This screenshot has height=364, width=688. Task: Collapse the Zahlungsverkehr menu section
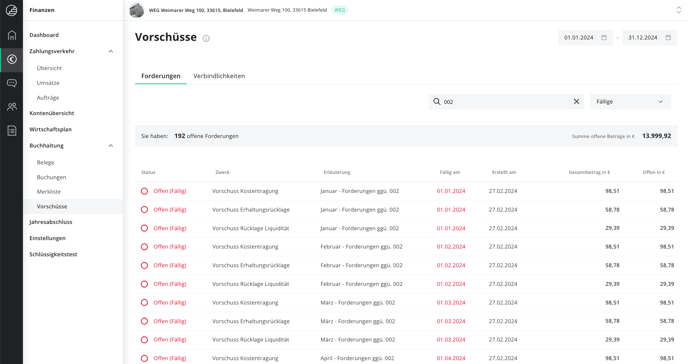111,51
